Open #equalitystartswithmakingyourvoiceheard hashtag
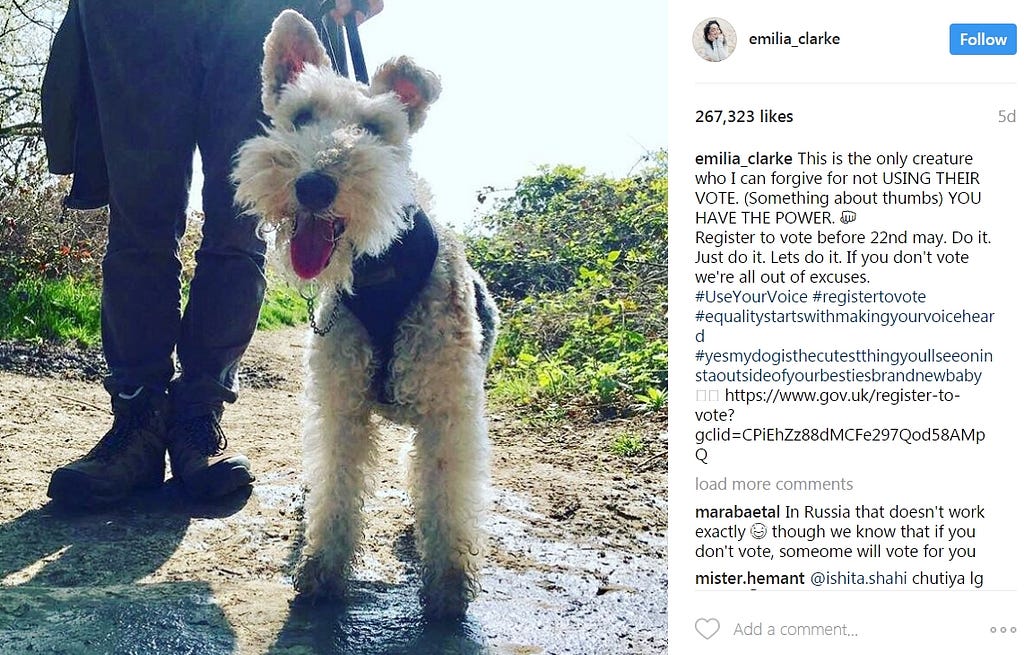 pos(844,326)
